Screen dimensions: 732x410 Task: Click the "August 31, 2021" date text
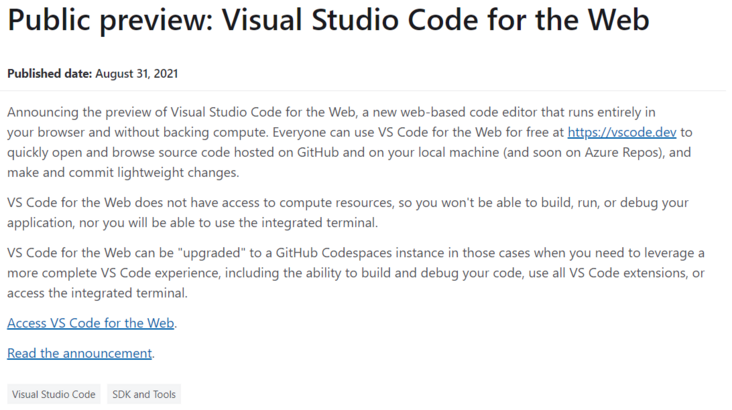[x=137, y=74]
